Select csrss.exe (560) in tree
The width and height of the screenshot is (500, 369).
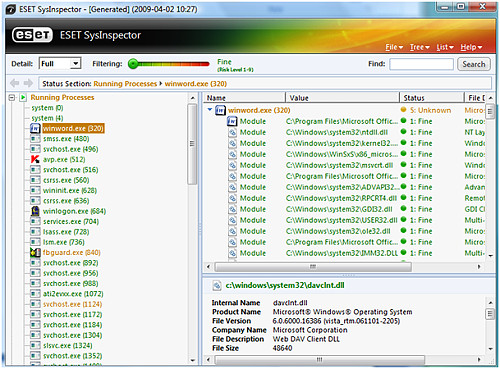pyautogui.click(x=66, y=180)
